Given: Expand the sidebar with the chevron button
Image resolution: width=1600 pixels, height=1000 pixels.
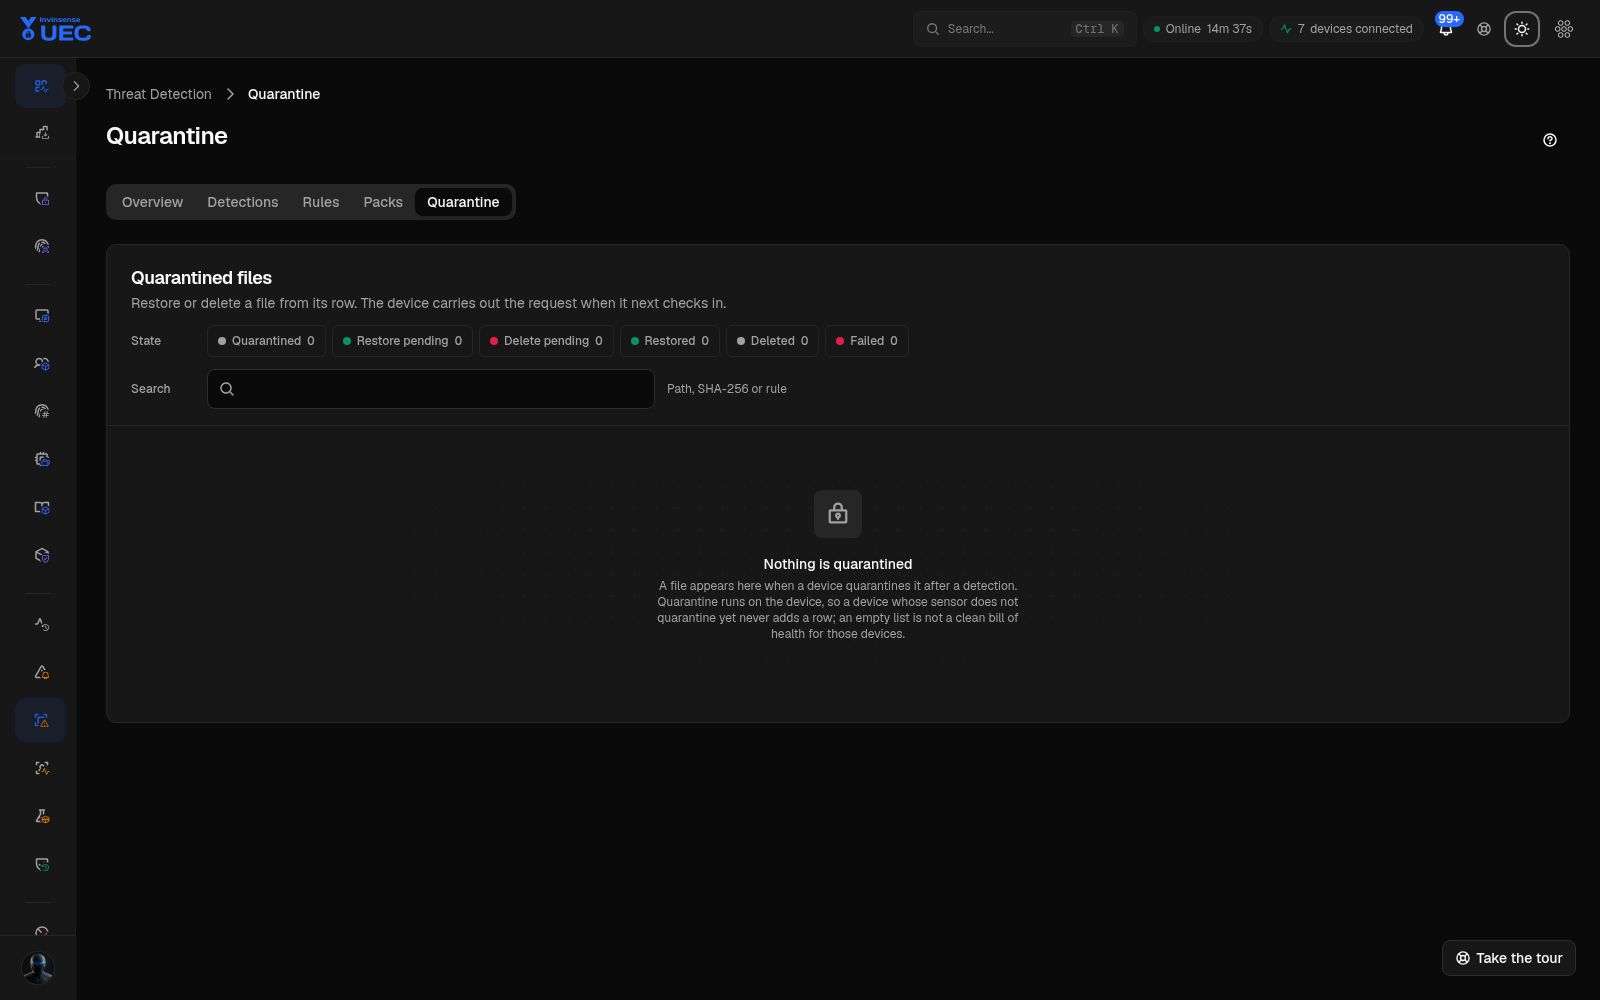Looking at the screenshot, I should [76, 86].
